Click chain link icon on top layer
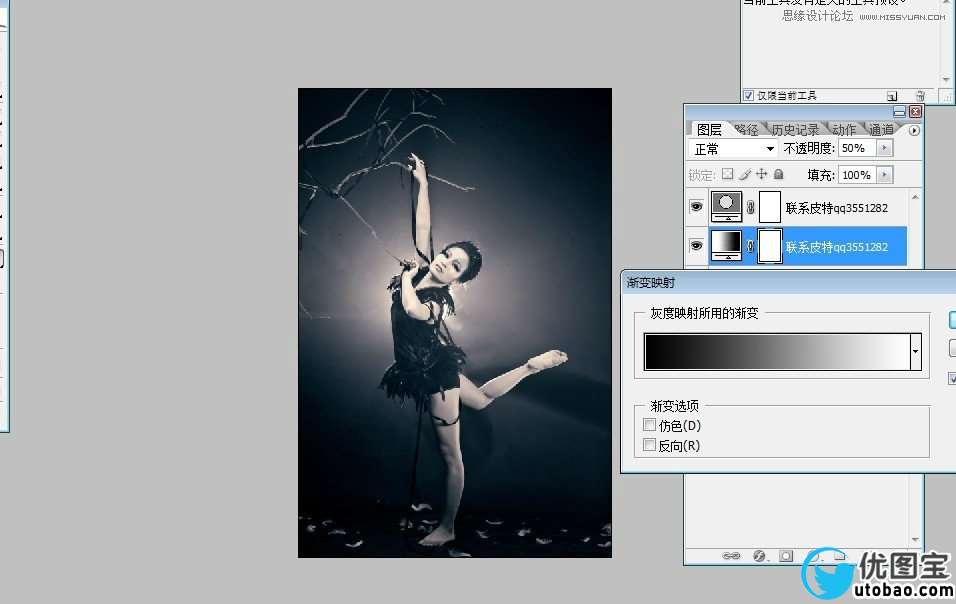This screenshot has width=956, height=604. pos(751,207)
